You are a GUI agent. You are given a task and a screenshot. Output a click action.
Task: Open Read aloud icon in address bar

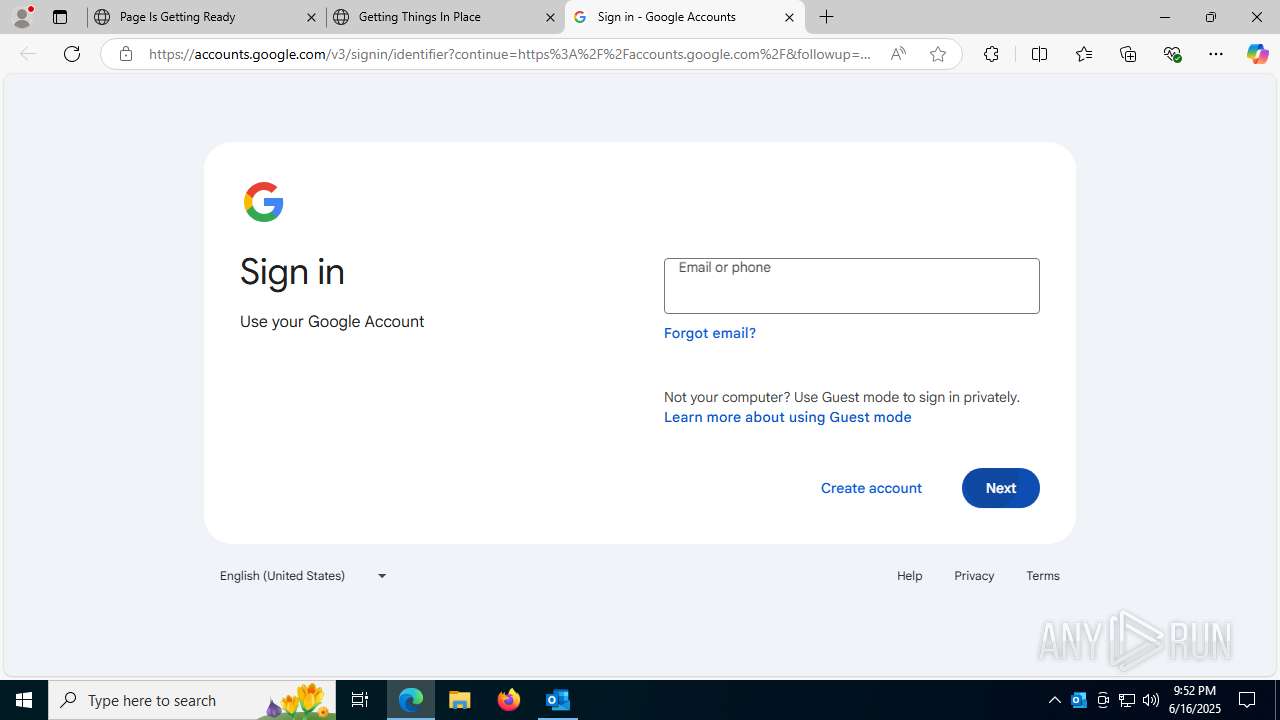tap(898, 54)
